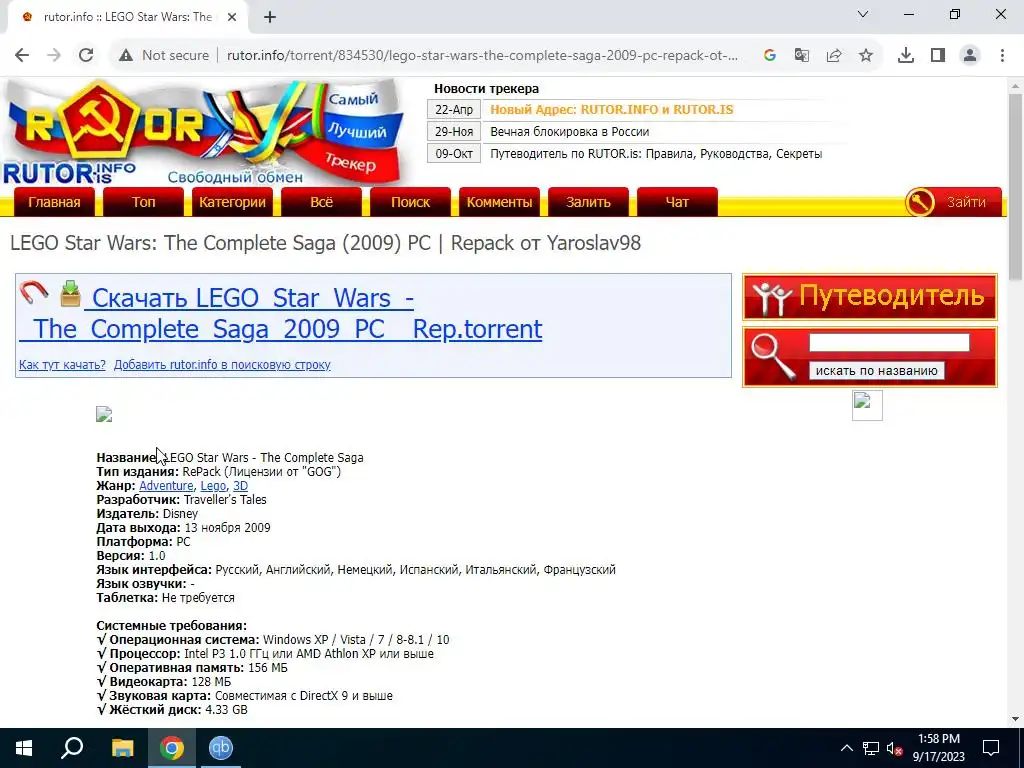Click Добавить rutor.info в поисковую строку link
The image size is (1024, 768).
222,364
